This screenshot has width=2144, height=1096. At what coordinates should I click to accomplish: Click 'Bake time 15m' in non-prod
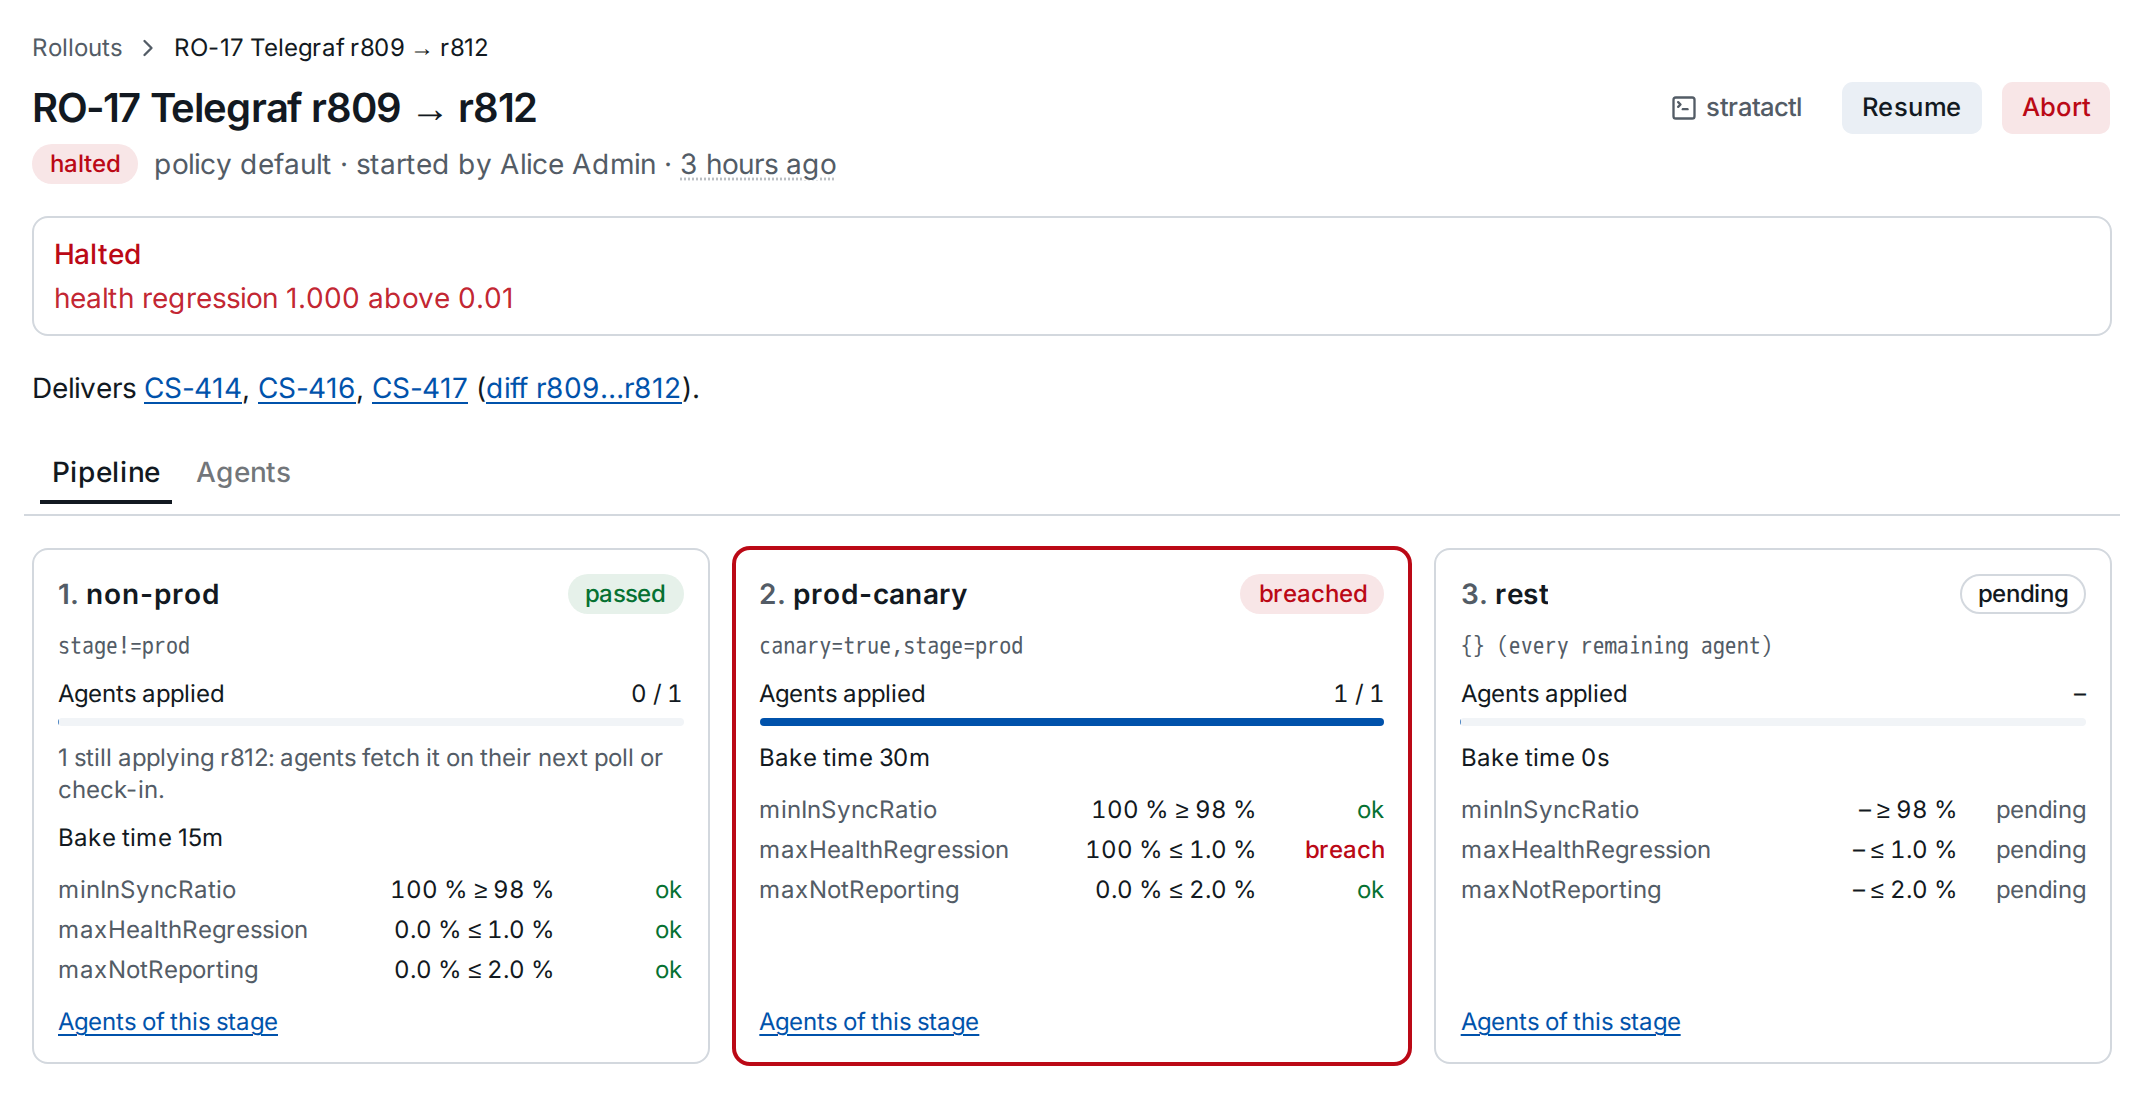[x=140, y=838]
